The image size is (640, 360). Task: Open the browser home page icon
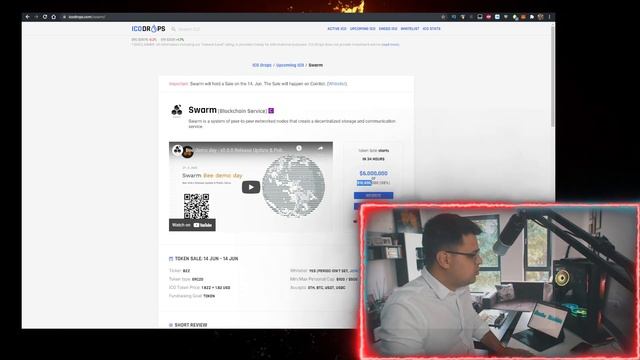point(53,17)
